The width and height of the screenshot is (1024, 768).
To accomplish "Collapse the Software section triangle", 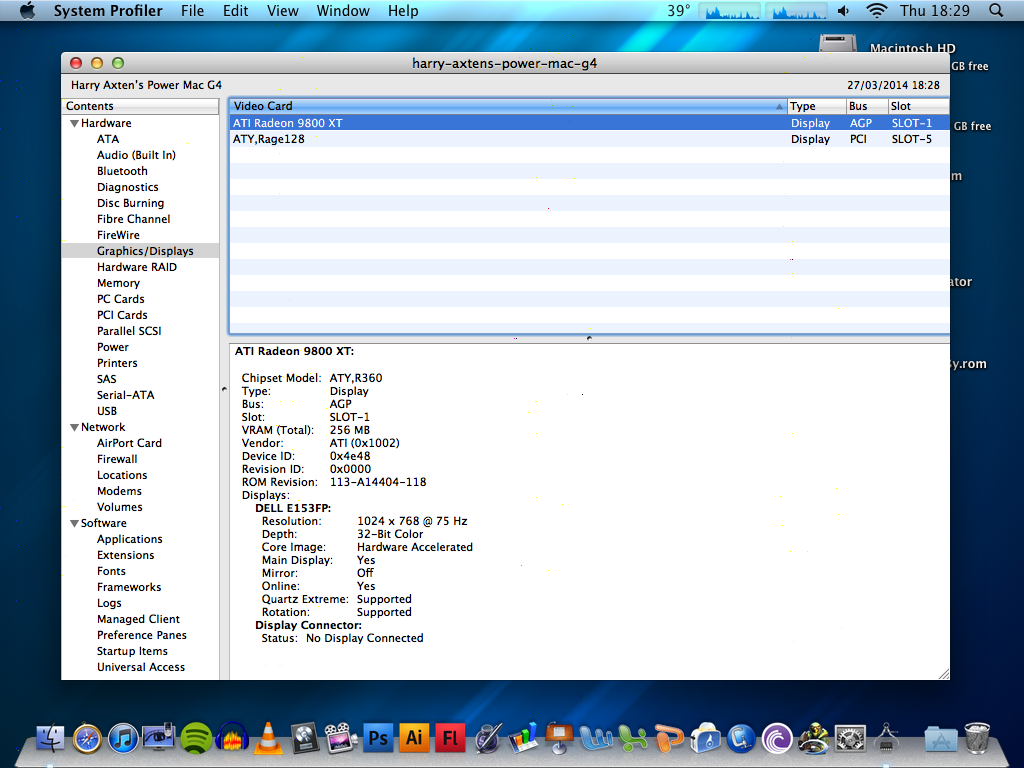I will 74,523.
